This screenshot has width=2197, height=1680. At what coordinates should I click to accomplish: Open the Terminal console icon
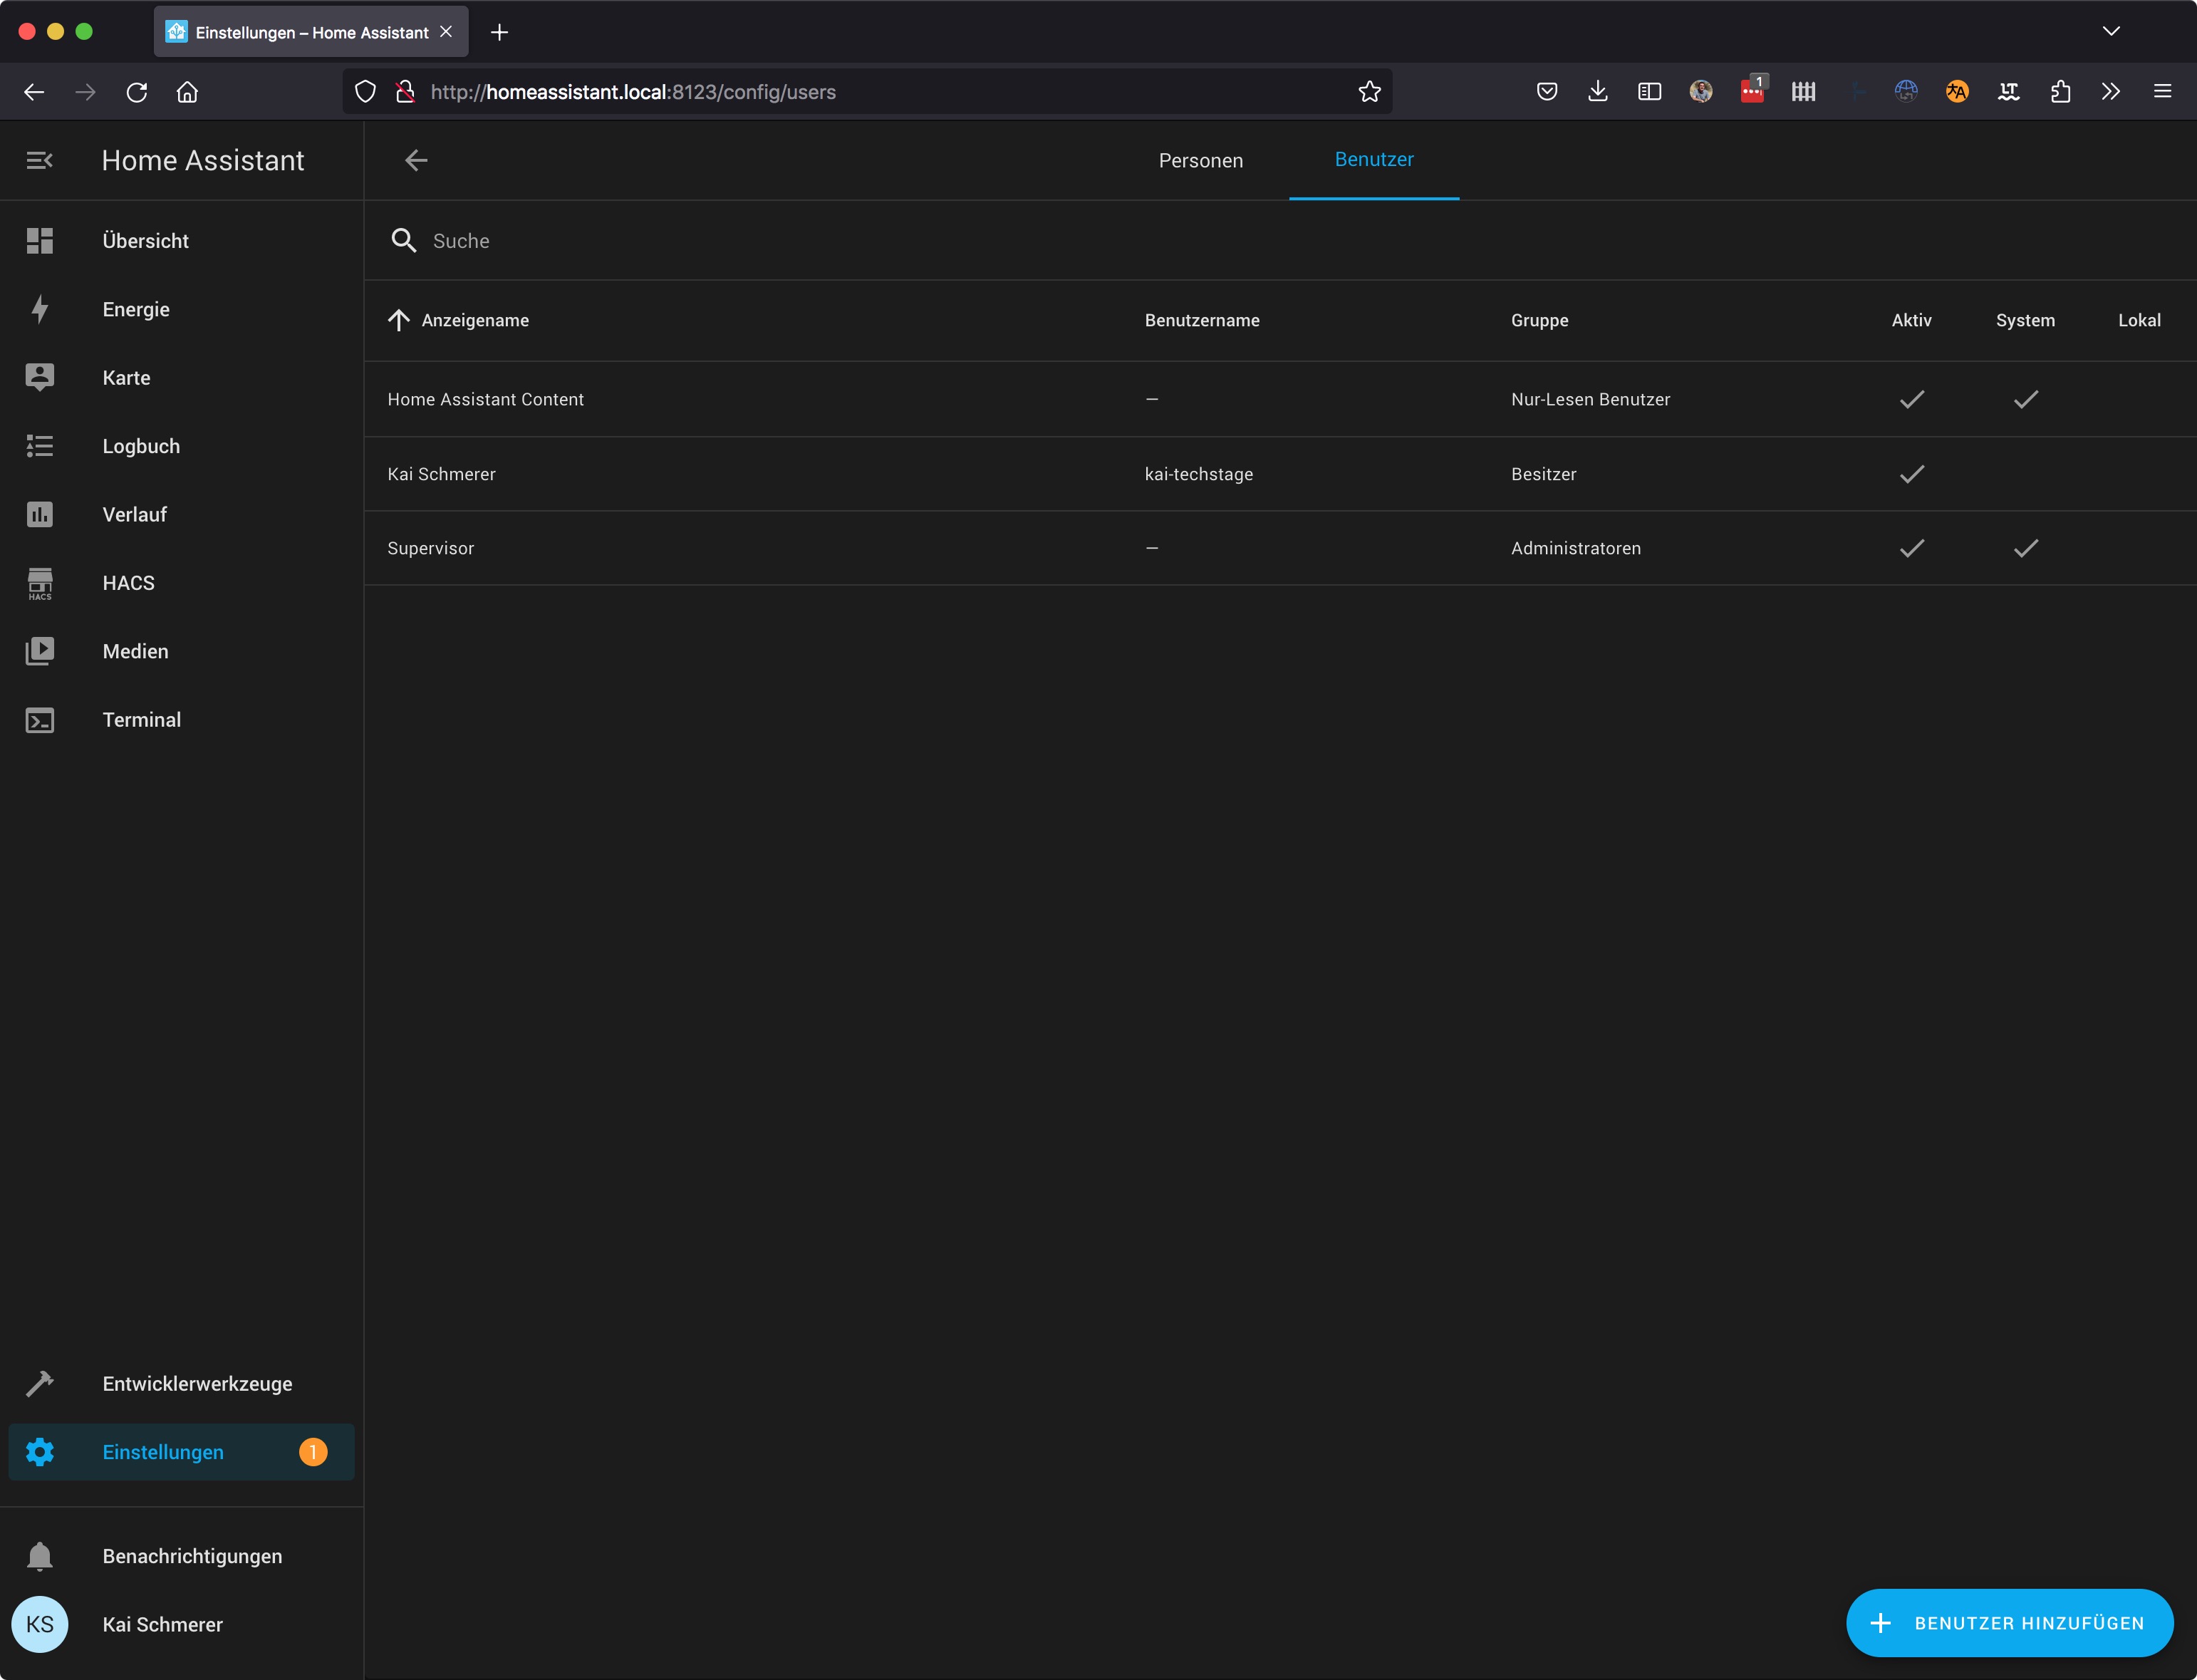point(39,720)
